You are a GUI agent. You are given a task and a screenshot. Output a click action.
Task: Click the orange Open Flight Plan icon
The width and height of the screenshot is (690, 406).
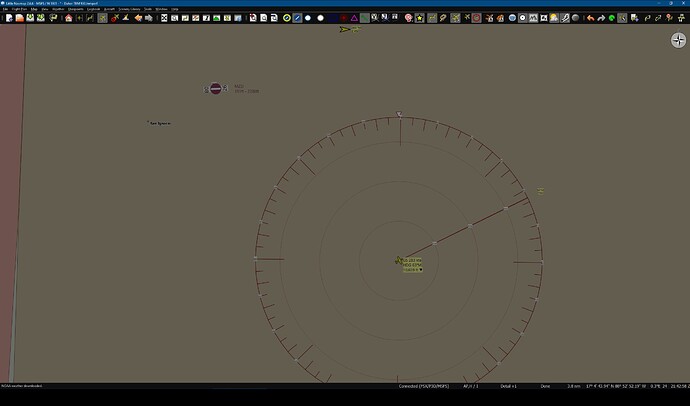(x=20, y=18)
